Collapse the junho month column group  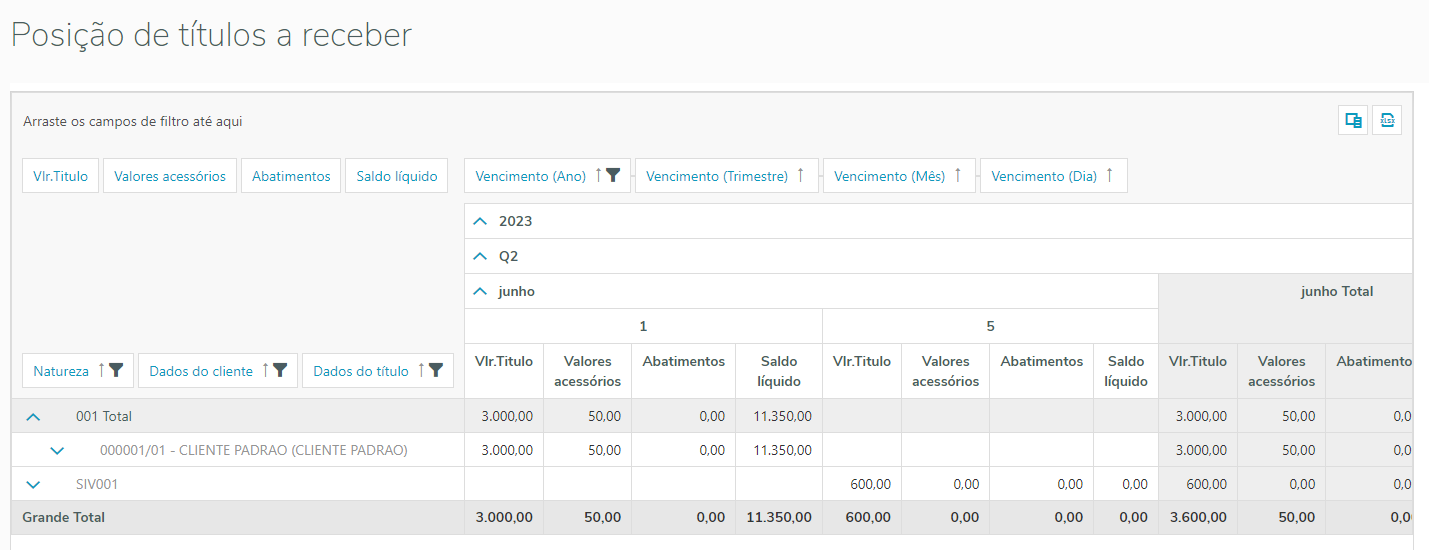(481, 291)
